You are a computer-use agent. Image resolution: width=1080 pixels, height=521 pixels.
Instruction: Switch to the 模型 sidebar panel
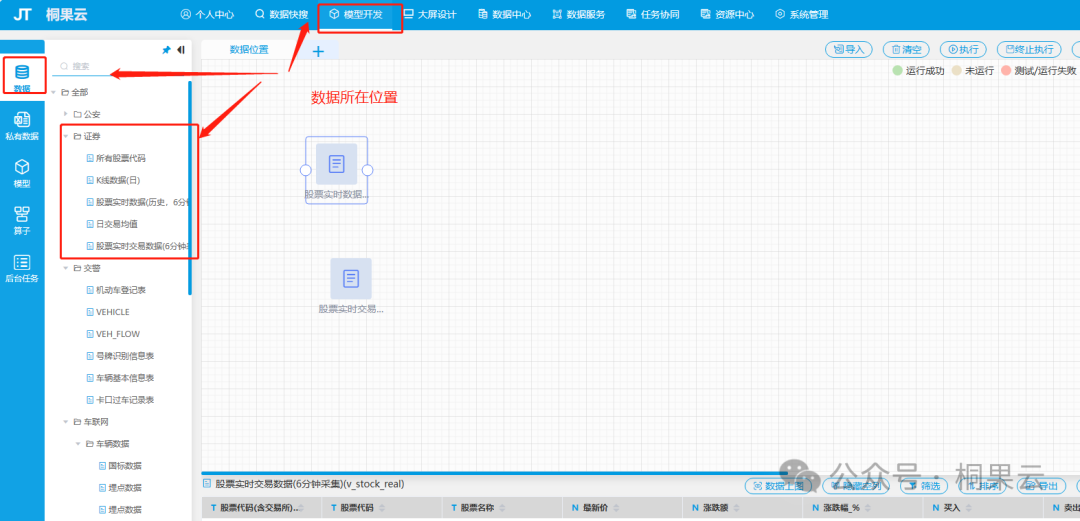(x=22, y=172)
